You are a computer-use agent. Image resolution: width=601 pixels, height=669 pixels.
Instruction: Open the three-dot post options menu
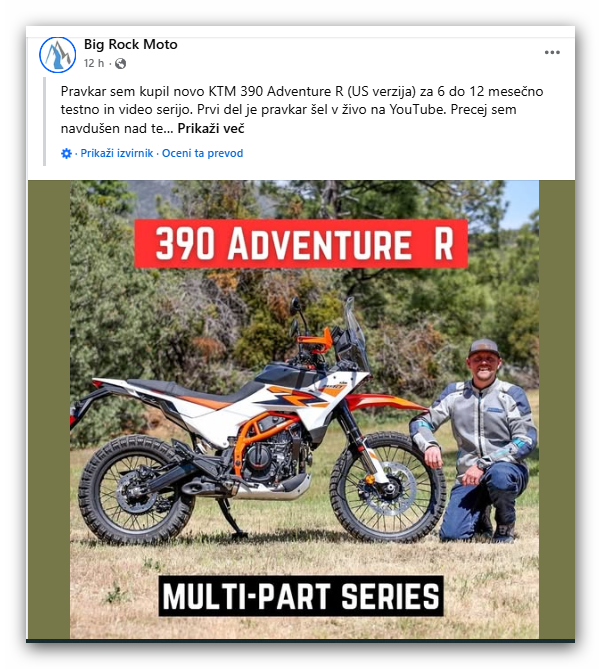click(552, 52)
